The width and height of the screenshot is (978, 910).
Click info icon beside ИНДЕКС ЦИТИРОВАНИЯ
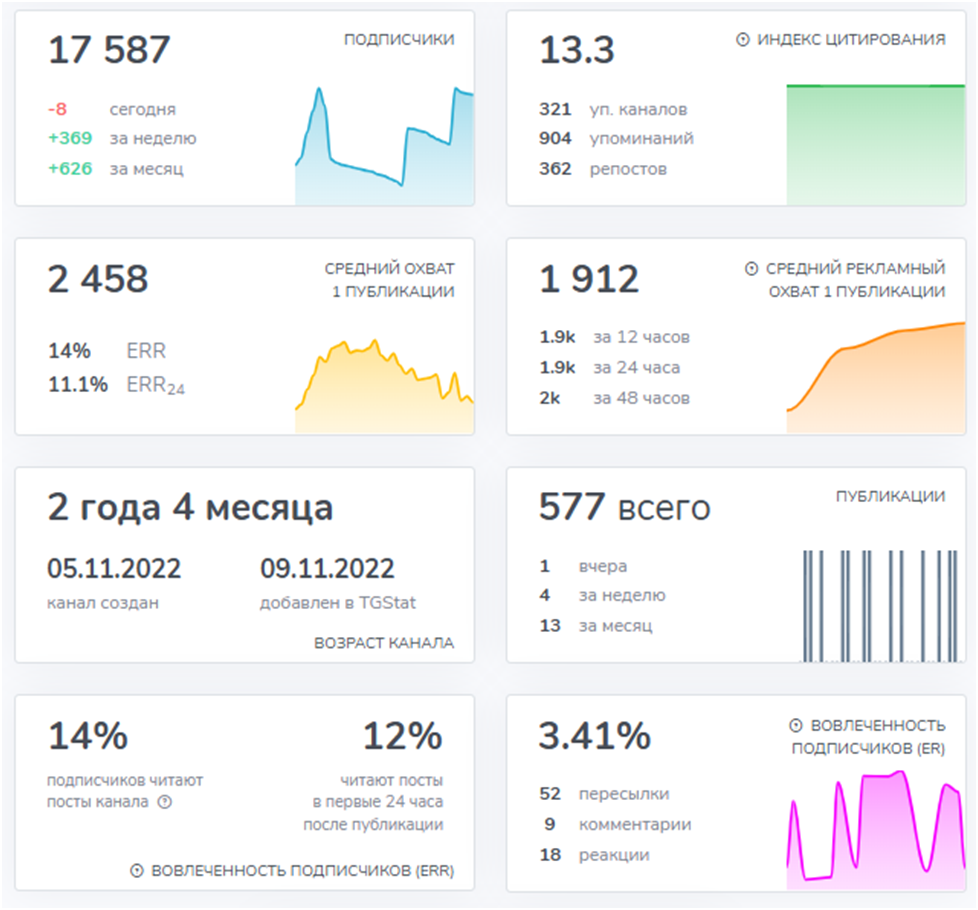pyautogui.click(x=743, y=40)
